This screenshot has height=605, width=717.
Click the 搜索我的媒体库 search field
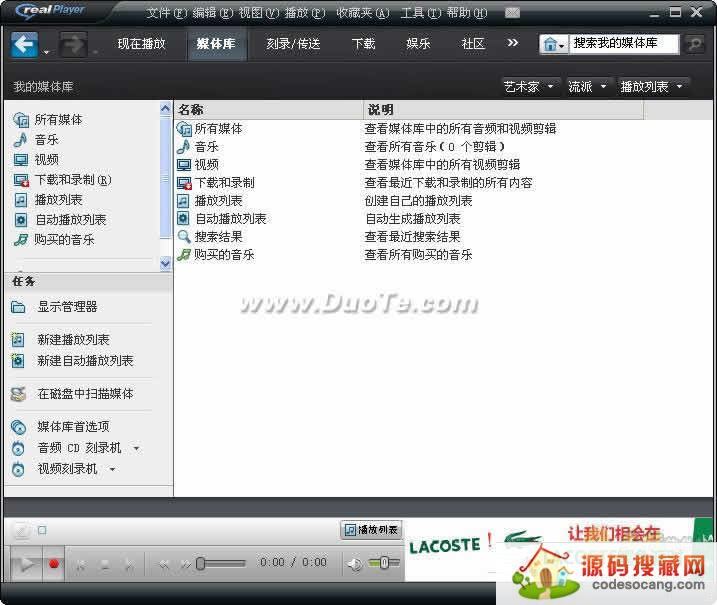click(623, 44)
